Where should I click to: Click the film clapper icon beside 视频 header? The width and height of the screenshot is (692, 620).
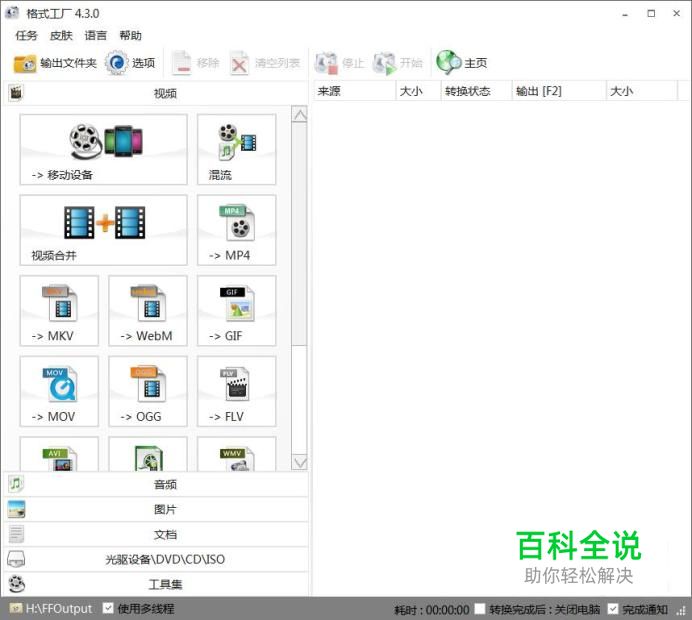(15, 93)
